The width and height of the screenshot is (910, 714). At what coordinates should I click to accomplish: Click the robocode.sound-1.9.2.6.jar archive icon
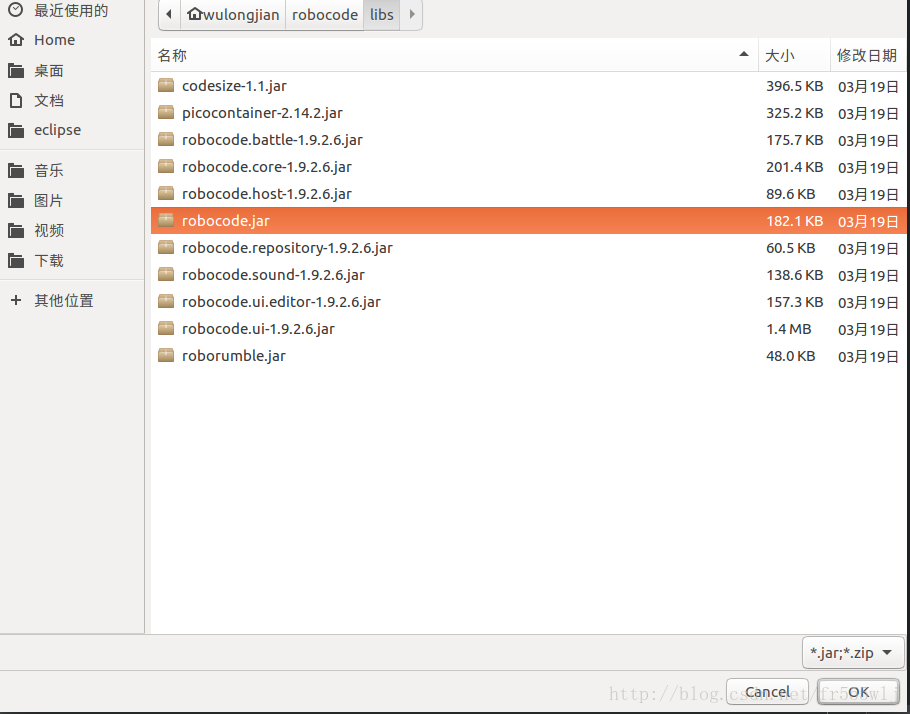[x=166, y=275]
